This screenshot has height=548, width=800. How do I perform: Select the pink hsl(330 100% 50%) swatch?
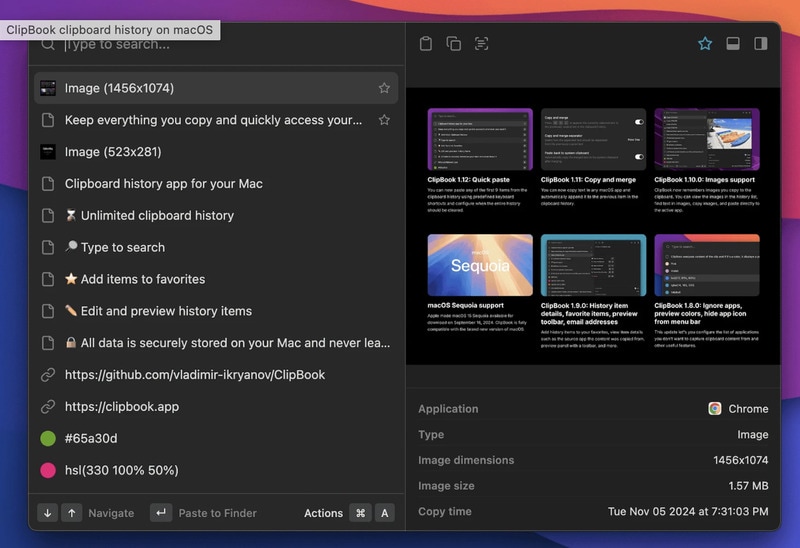coord(48,471)
